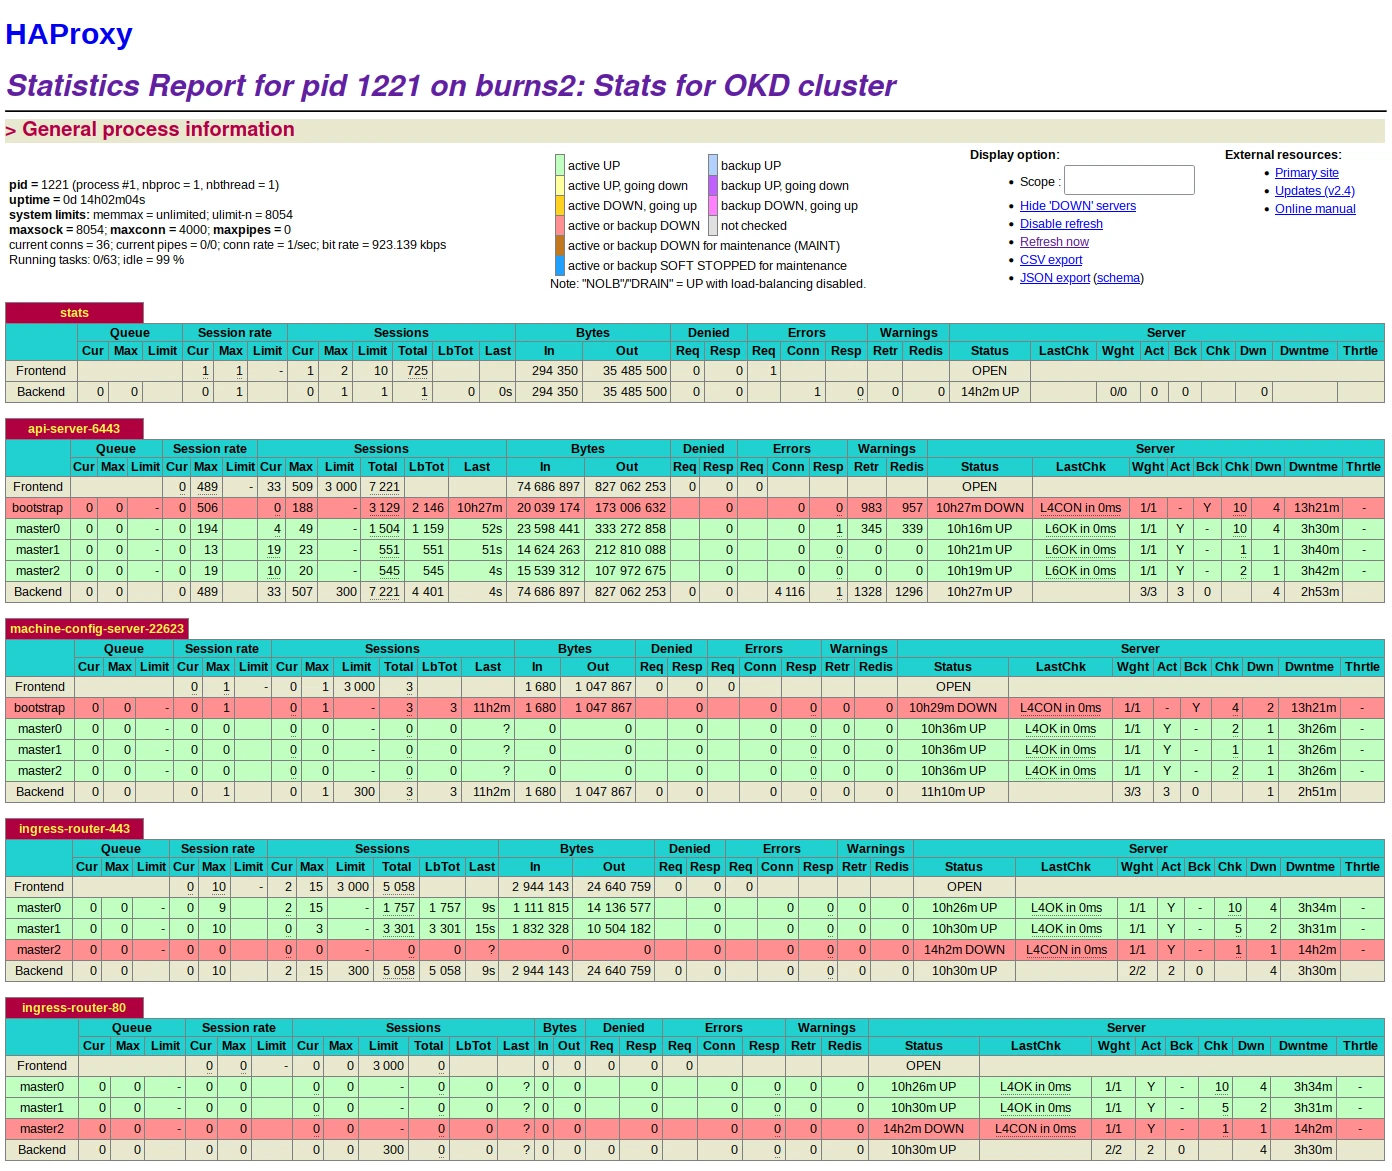Open the JSON schema link
This screenshot has width=1392, height=1171.
coord(1119,278)
